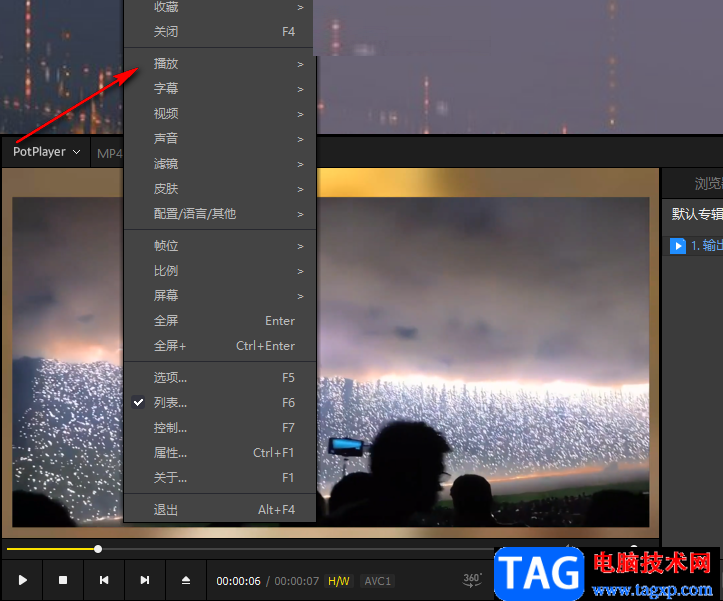723x601 pixels.
Task: Expand the 皮肤 submenu
Action: point(220,189)
